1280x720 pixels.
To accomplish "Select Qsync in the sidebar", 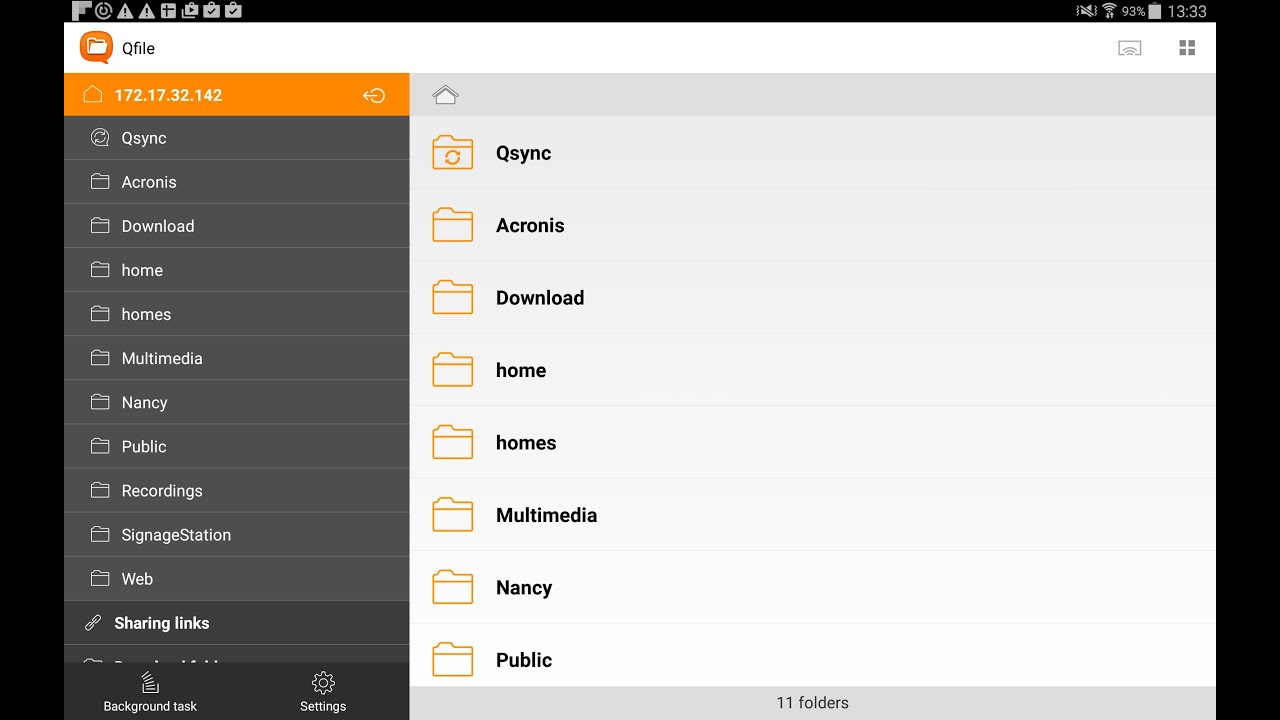I will [237, 138].
